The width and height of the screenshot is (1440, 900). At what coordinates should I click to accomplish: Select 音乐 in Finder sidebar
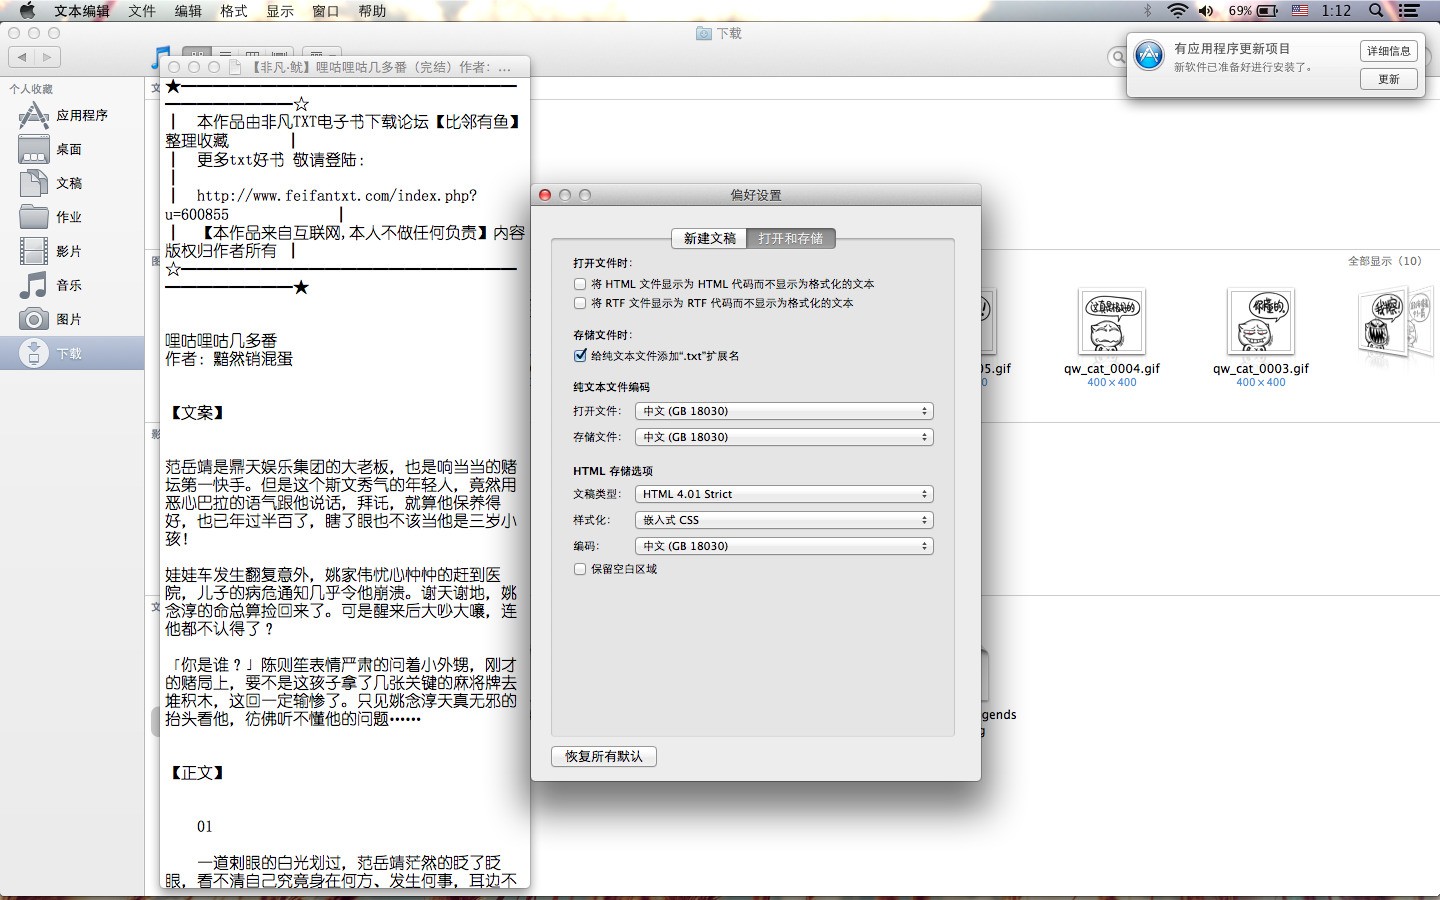coord(72,286)
